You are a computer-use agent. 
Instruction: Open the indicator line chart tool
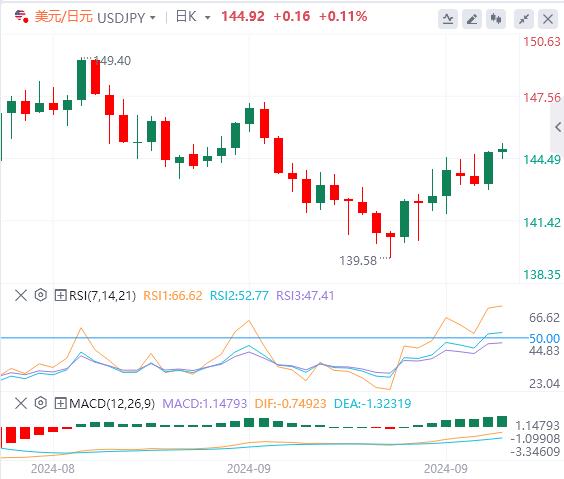(x=448, y=19)
